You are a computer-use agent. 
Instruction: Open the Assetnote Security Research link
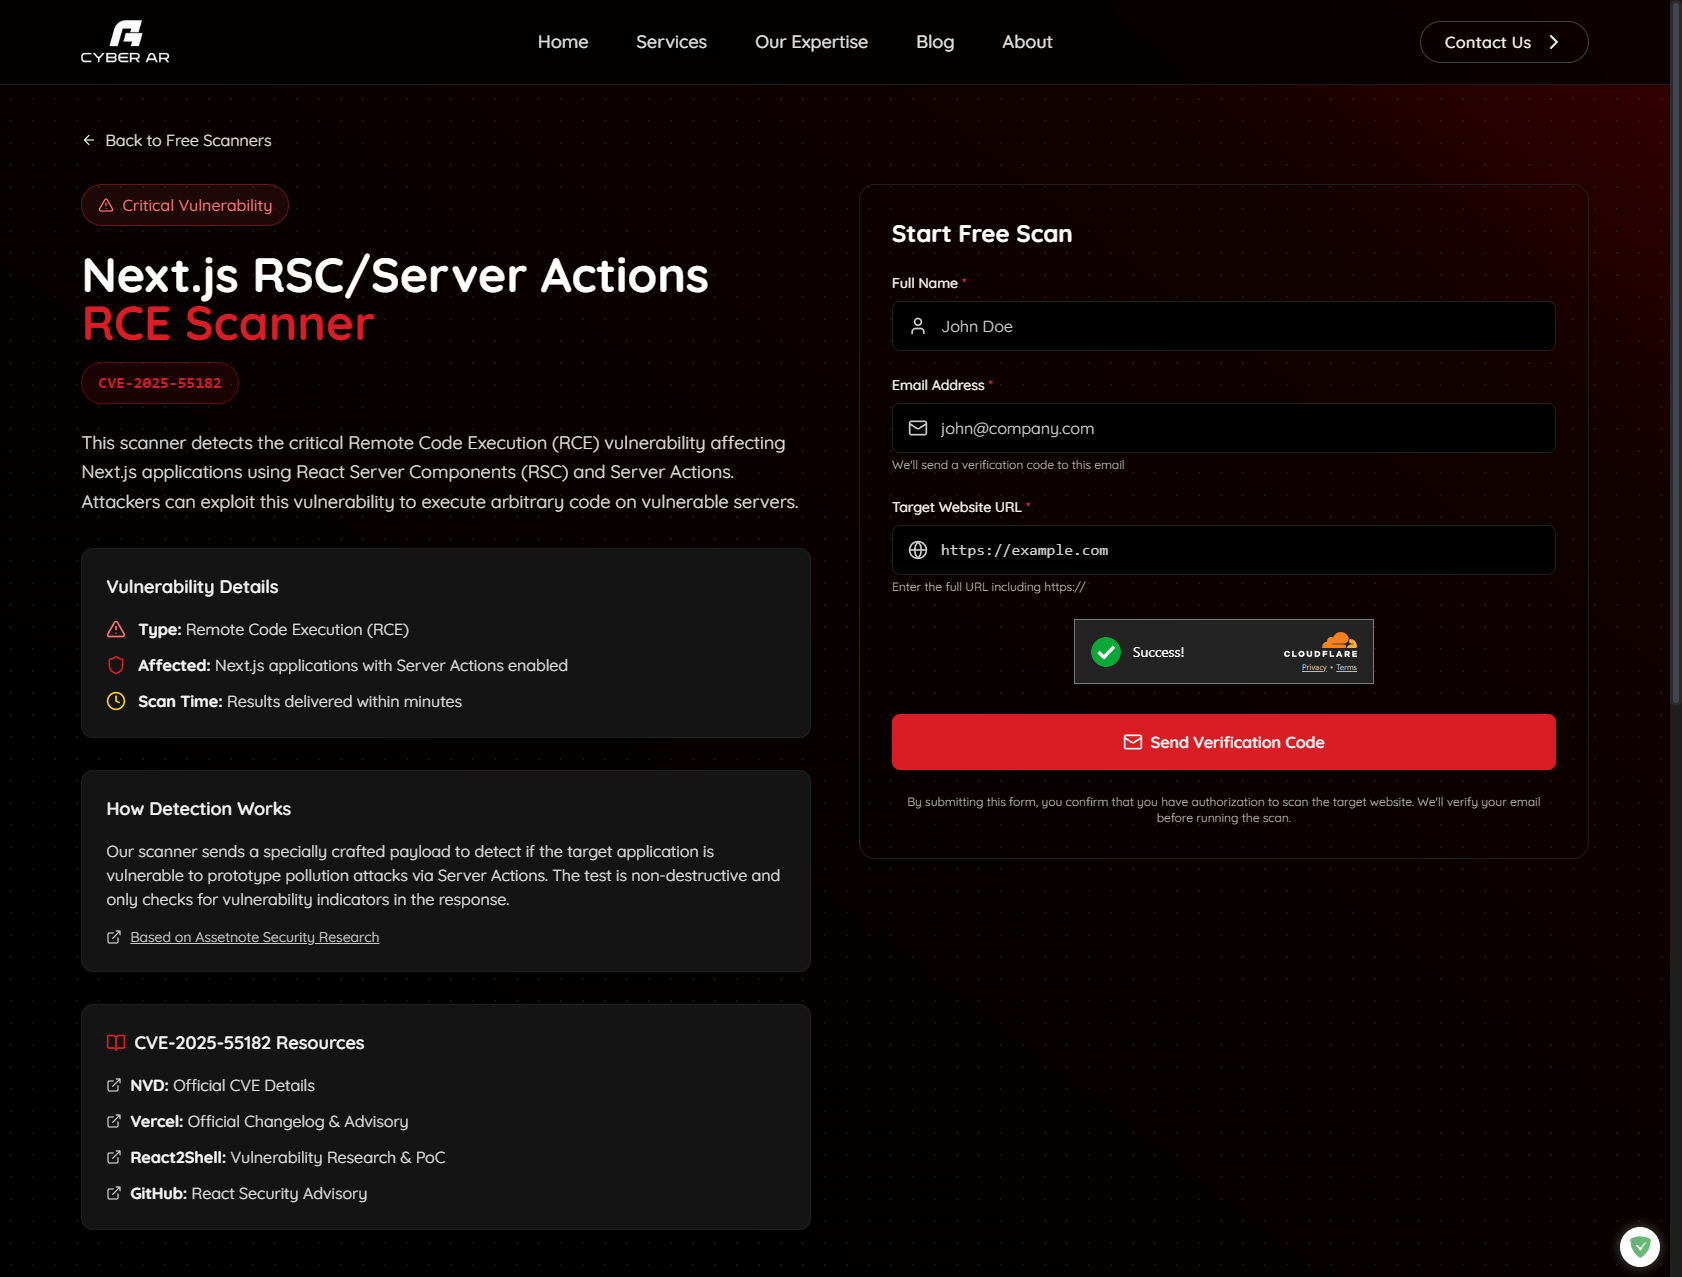click(253, 937)
